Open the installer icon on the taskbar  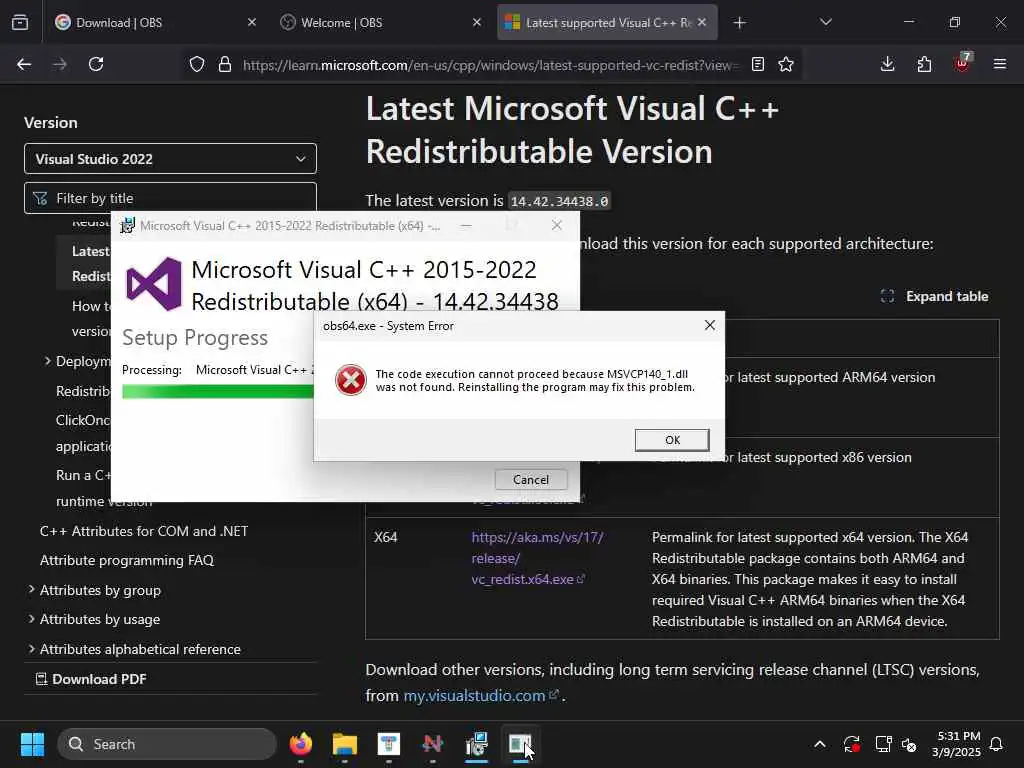(x=477, y=744)
